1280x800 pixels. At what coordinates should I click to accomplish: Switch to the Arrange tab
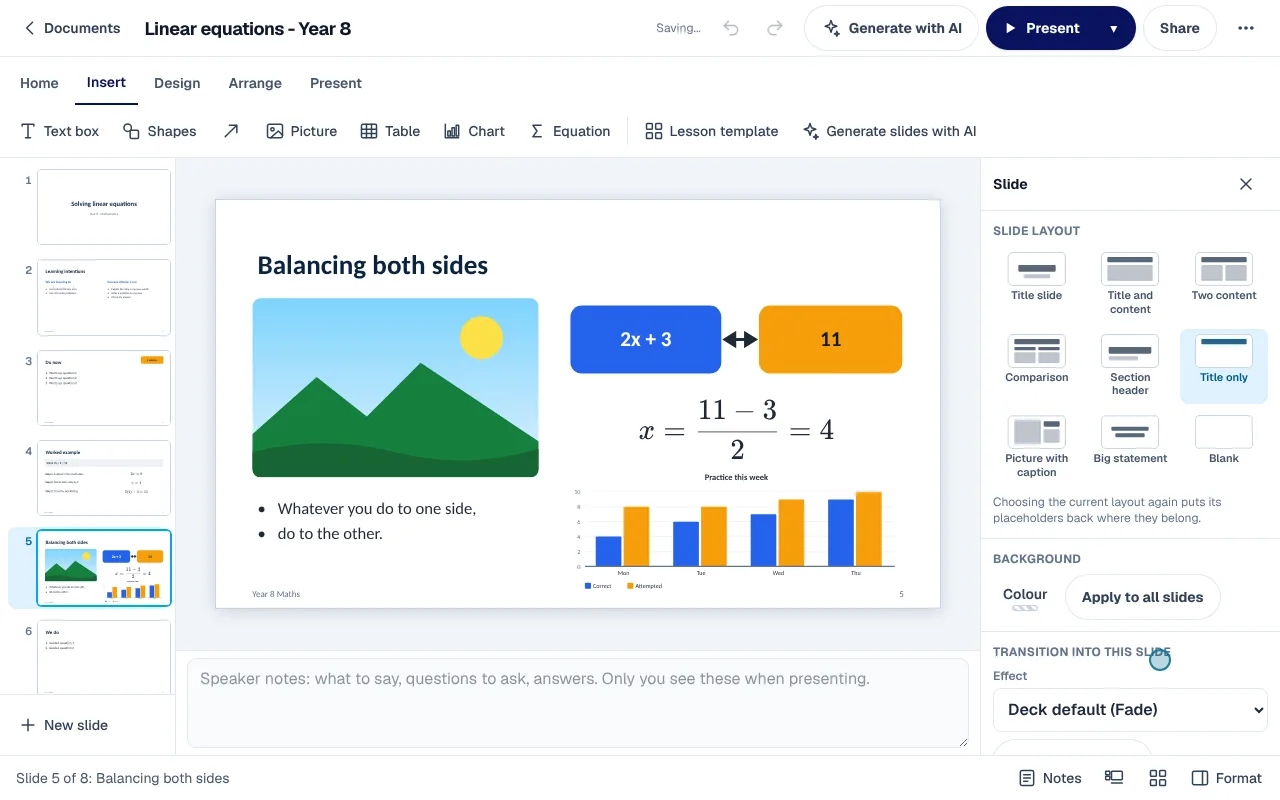(255, 83)
